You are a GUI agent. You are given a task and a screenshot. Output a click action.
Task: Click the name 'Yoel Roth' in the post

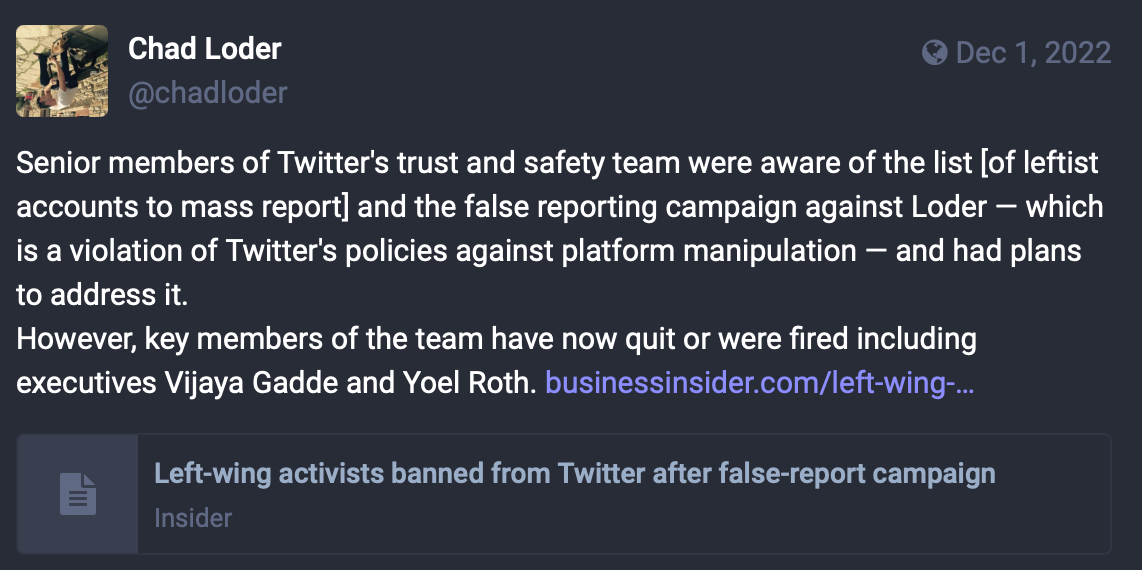coord(469,382)
